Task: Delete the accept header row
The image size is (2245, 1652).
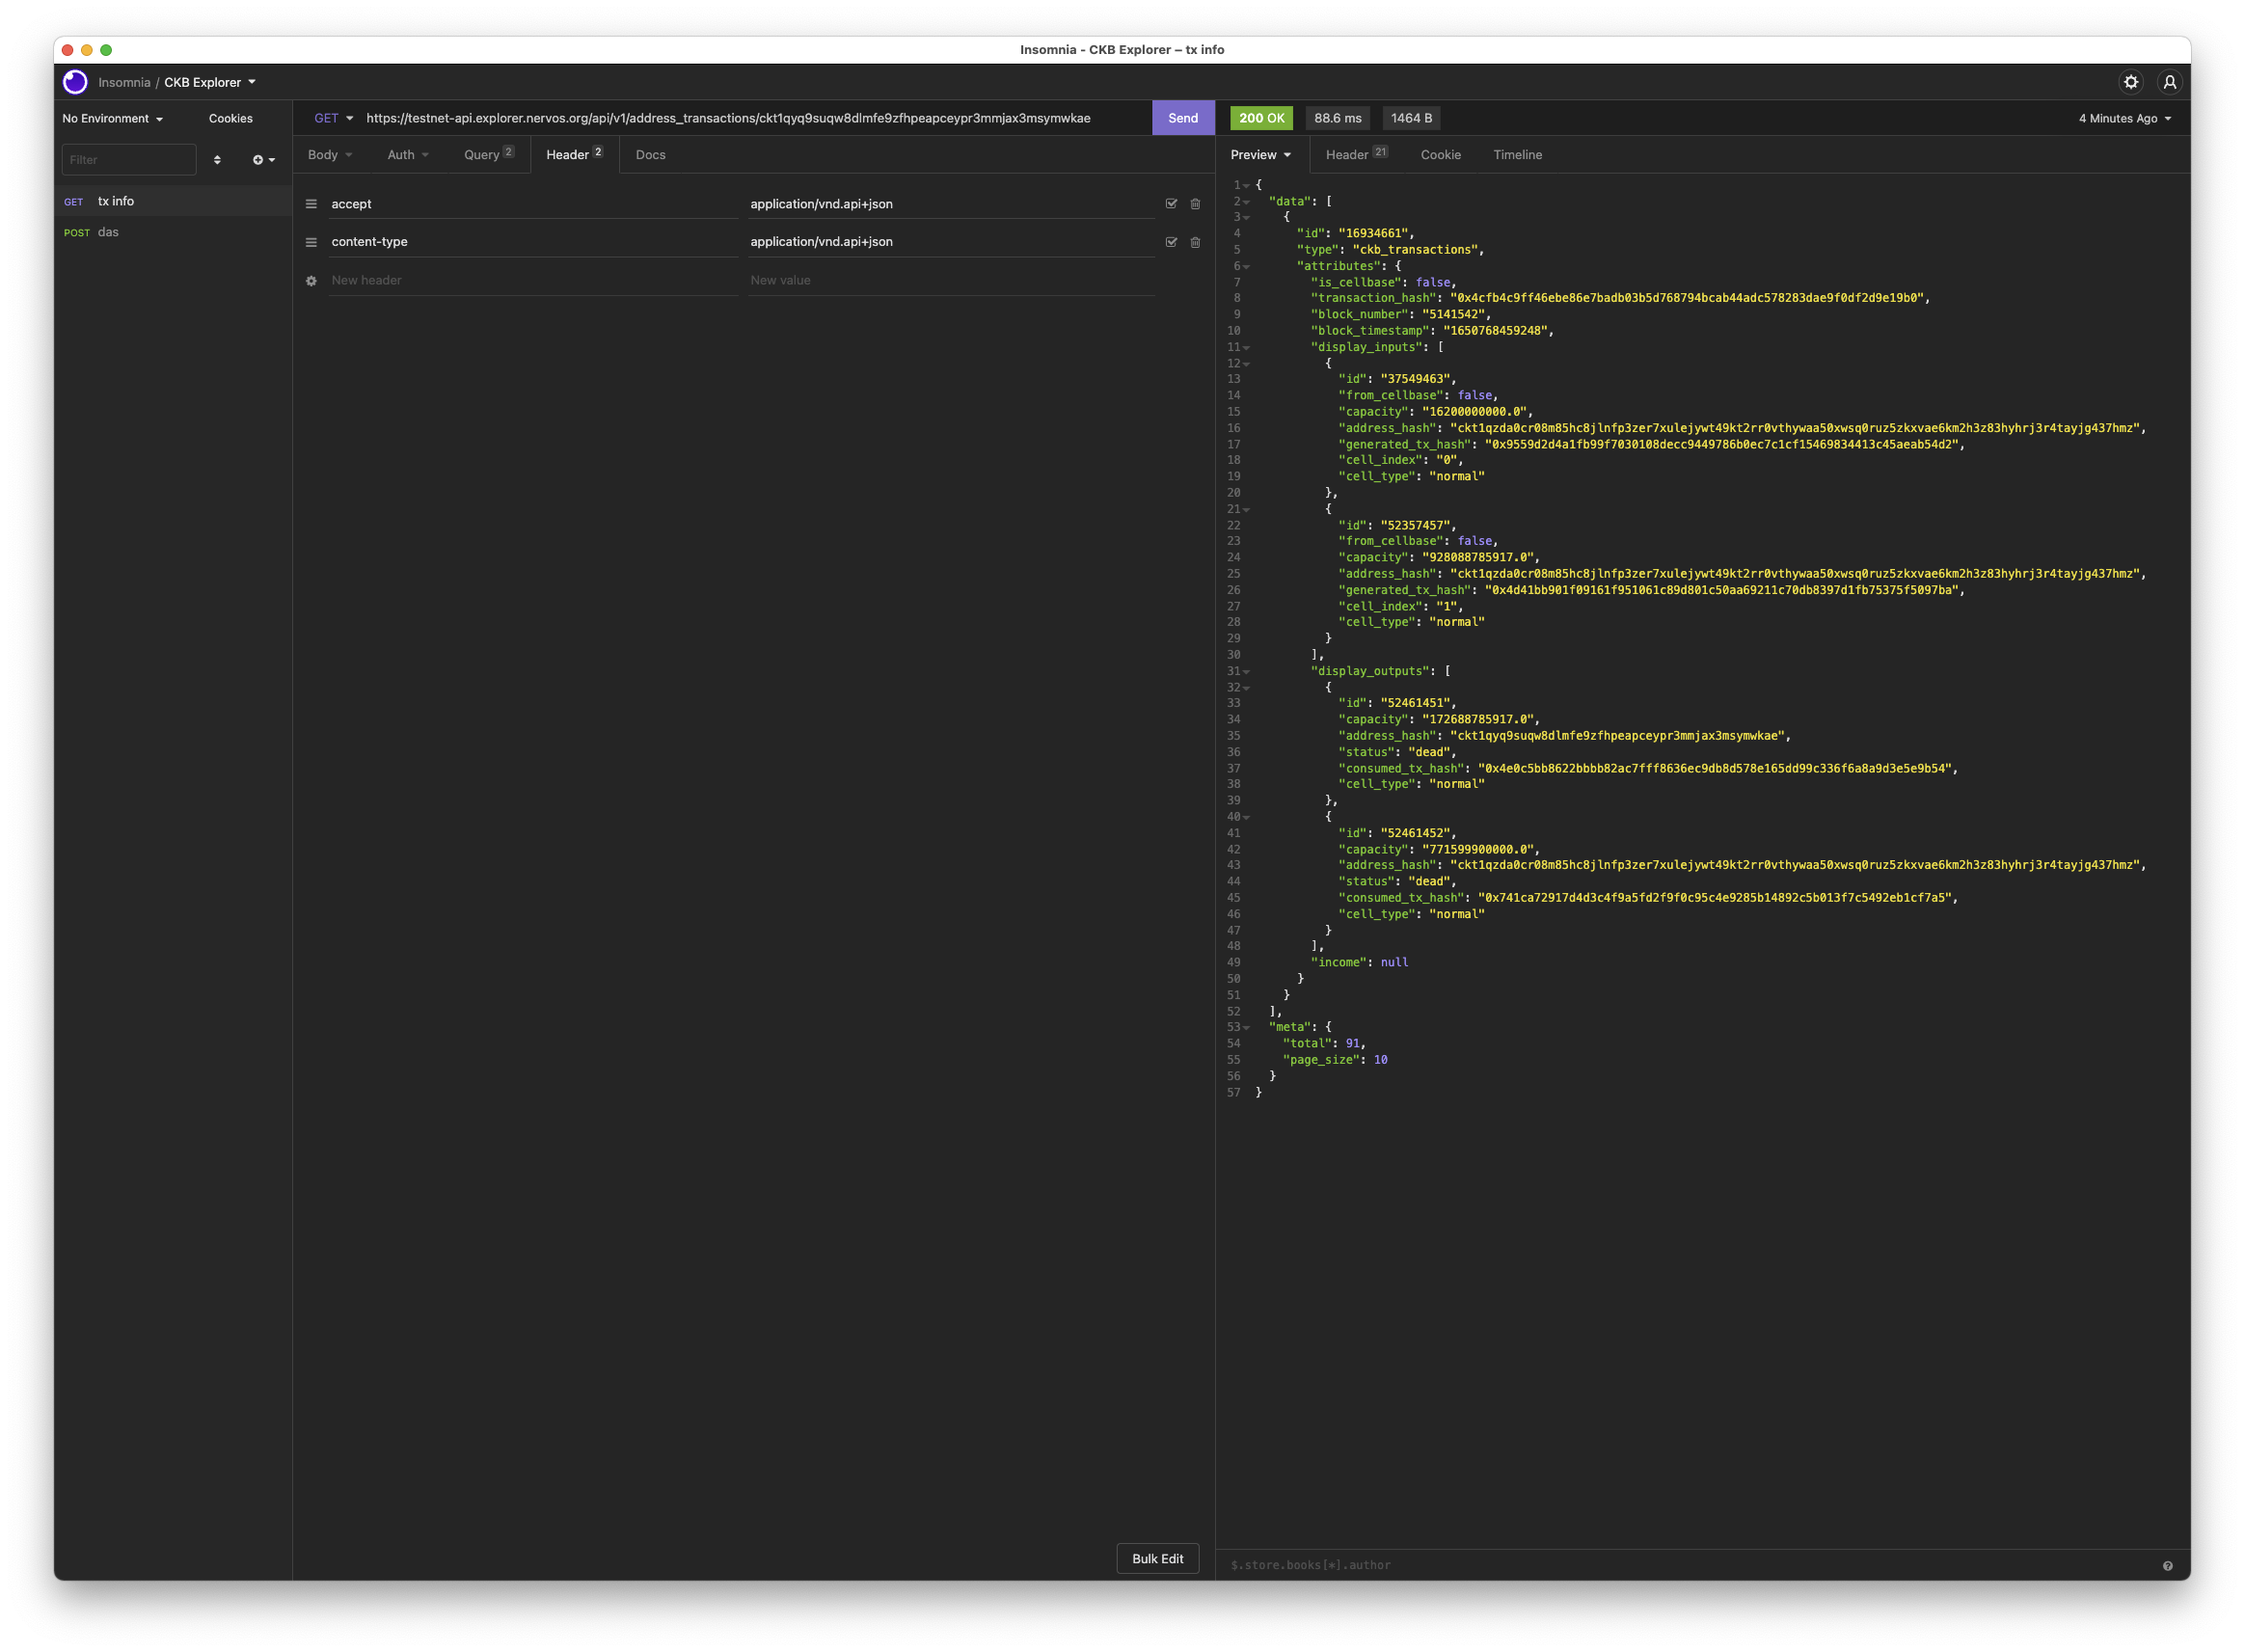Action: pyautogui.click(x=1195, y=204)
